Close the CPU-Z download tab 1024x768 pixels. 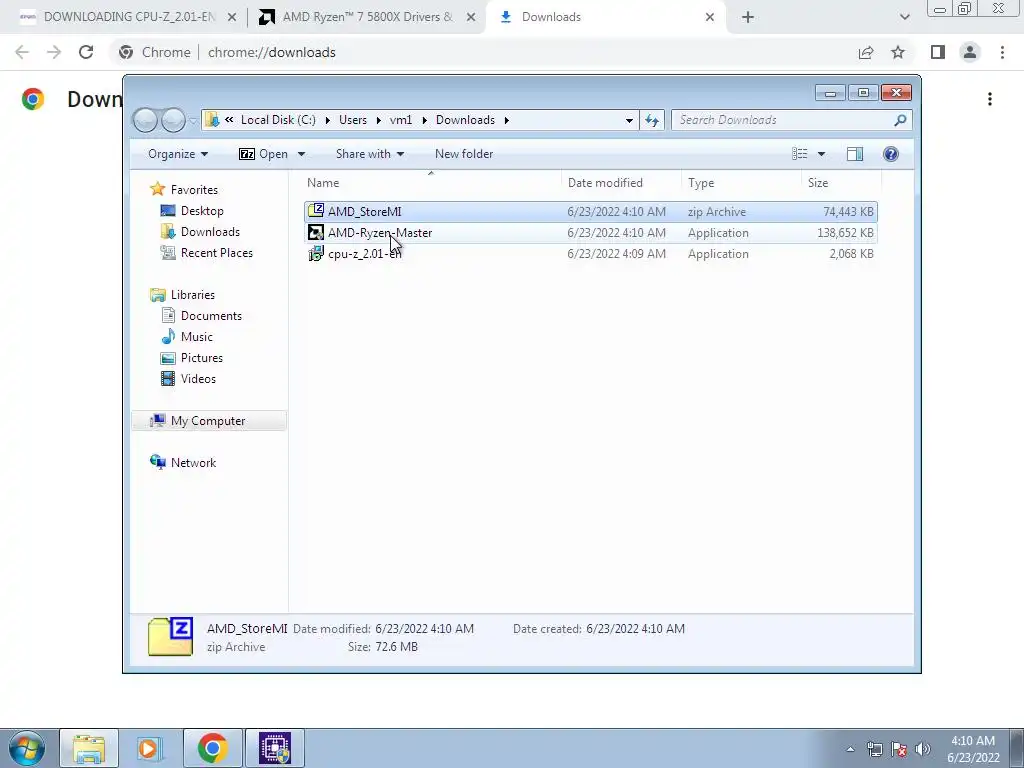click(232, 18)
